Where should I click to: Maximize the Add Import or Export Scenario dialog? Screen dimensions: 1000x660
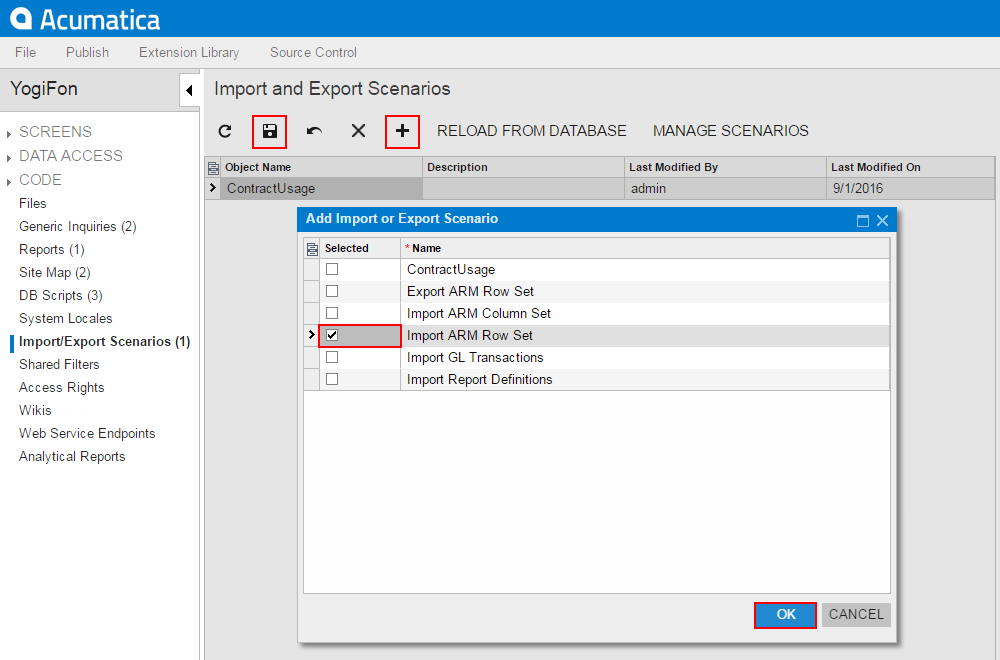pyautogui.click(x=862, y=220)
